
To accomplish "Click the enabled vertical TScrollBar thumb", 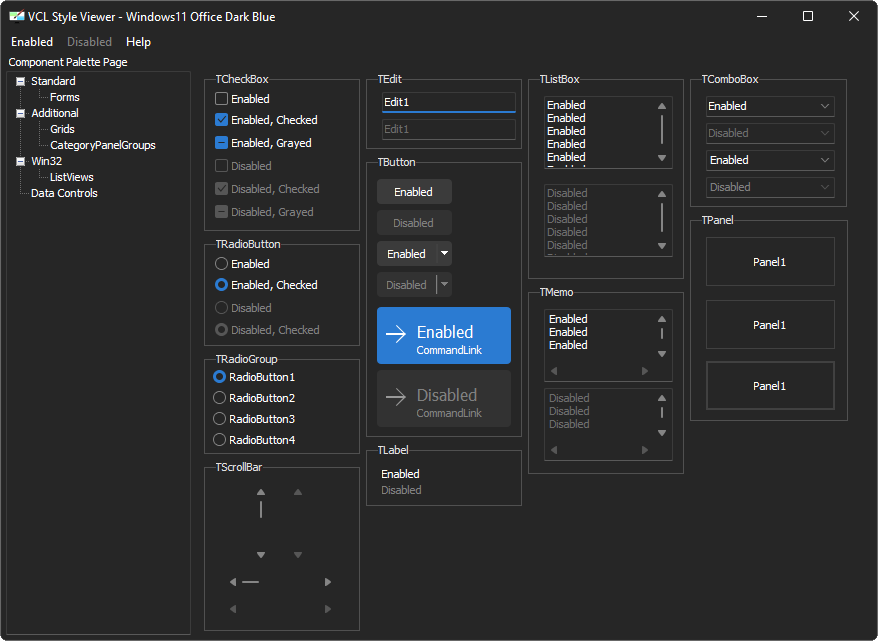I will (x=261, y=509).
